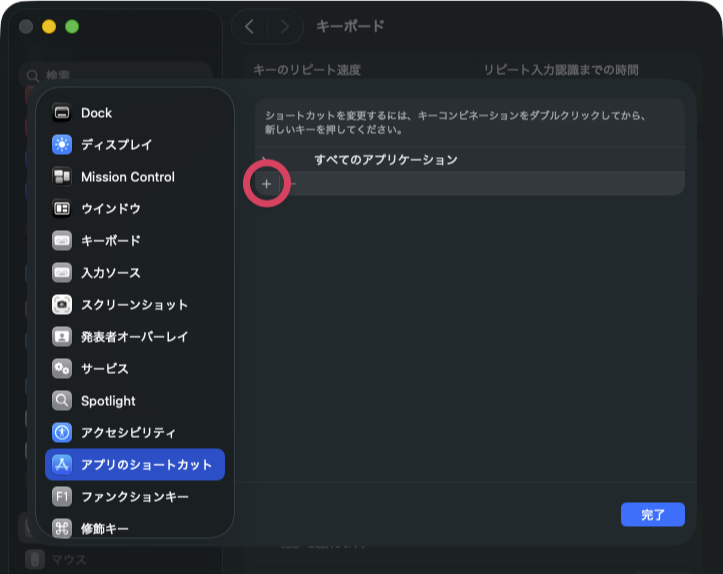Open the キーボード shortcuts category
Viewport: 723px width, 574px height.
click(110, 241)
